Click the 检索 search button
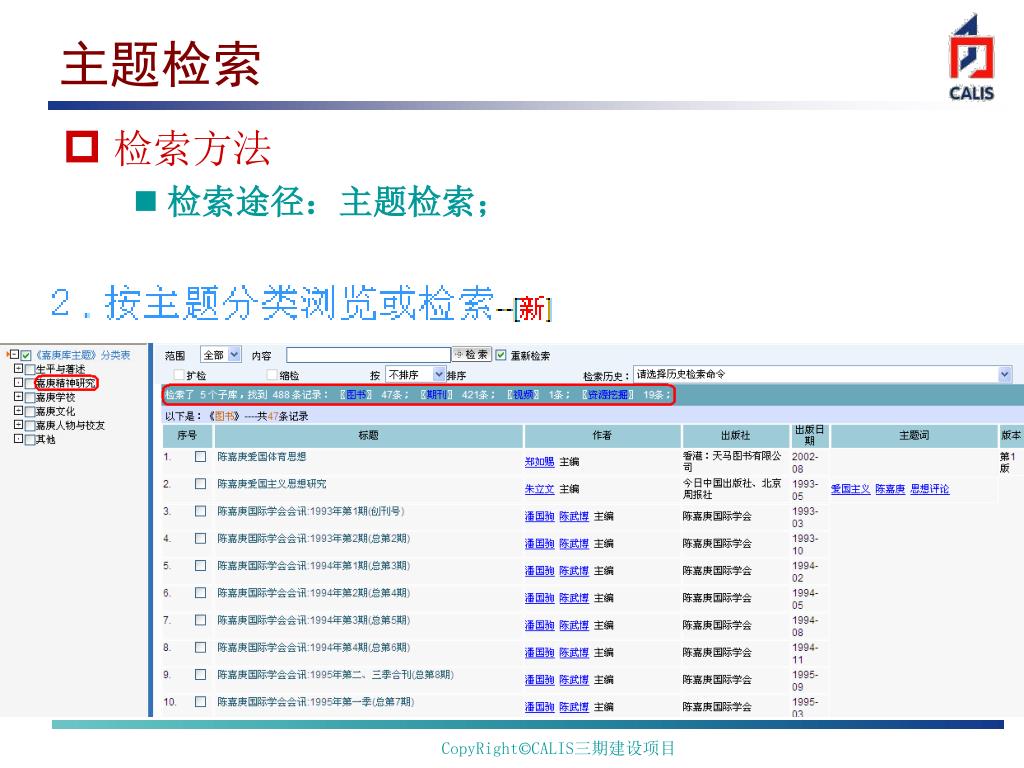1024x768 pixels. [472, 354]
